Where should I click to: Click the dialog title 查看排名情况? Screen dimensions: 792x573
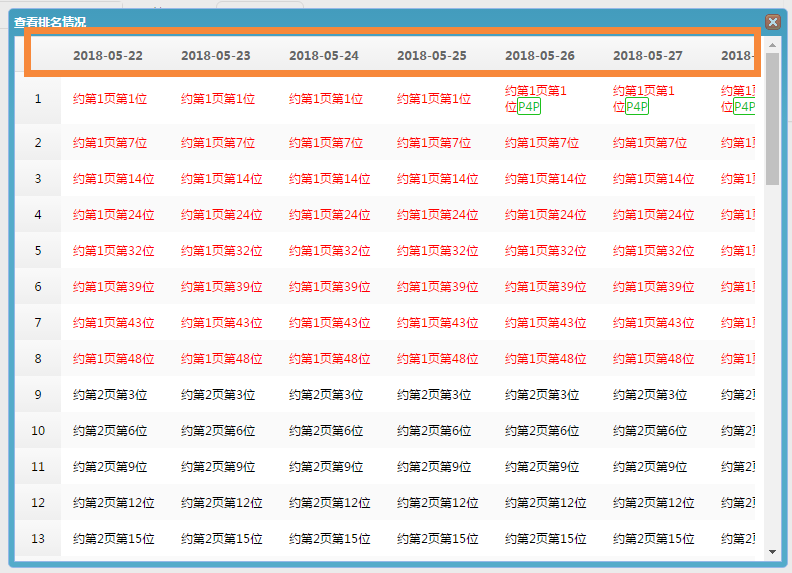point(50,22)
